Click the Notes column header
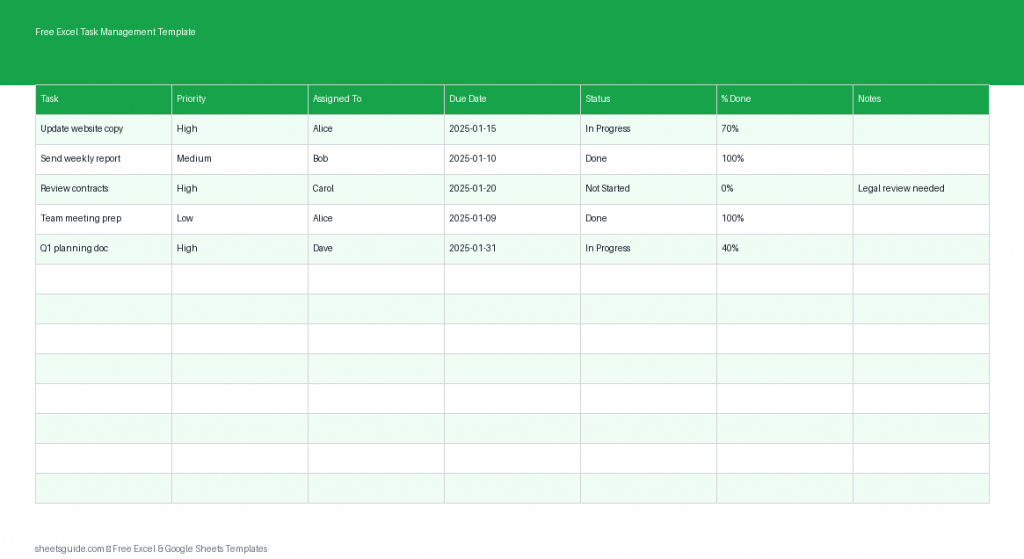Viewport: 1024px width, 559px height. tap(920, 99)
